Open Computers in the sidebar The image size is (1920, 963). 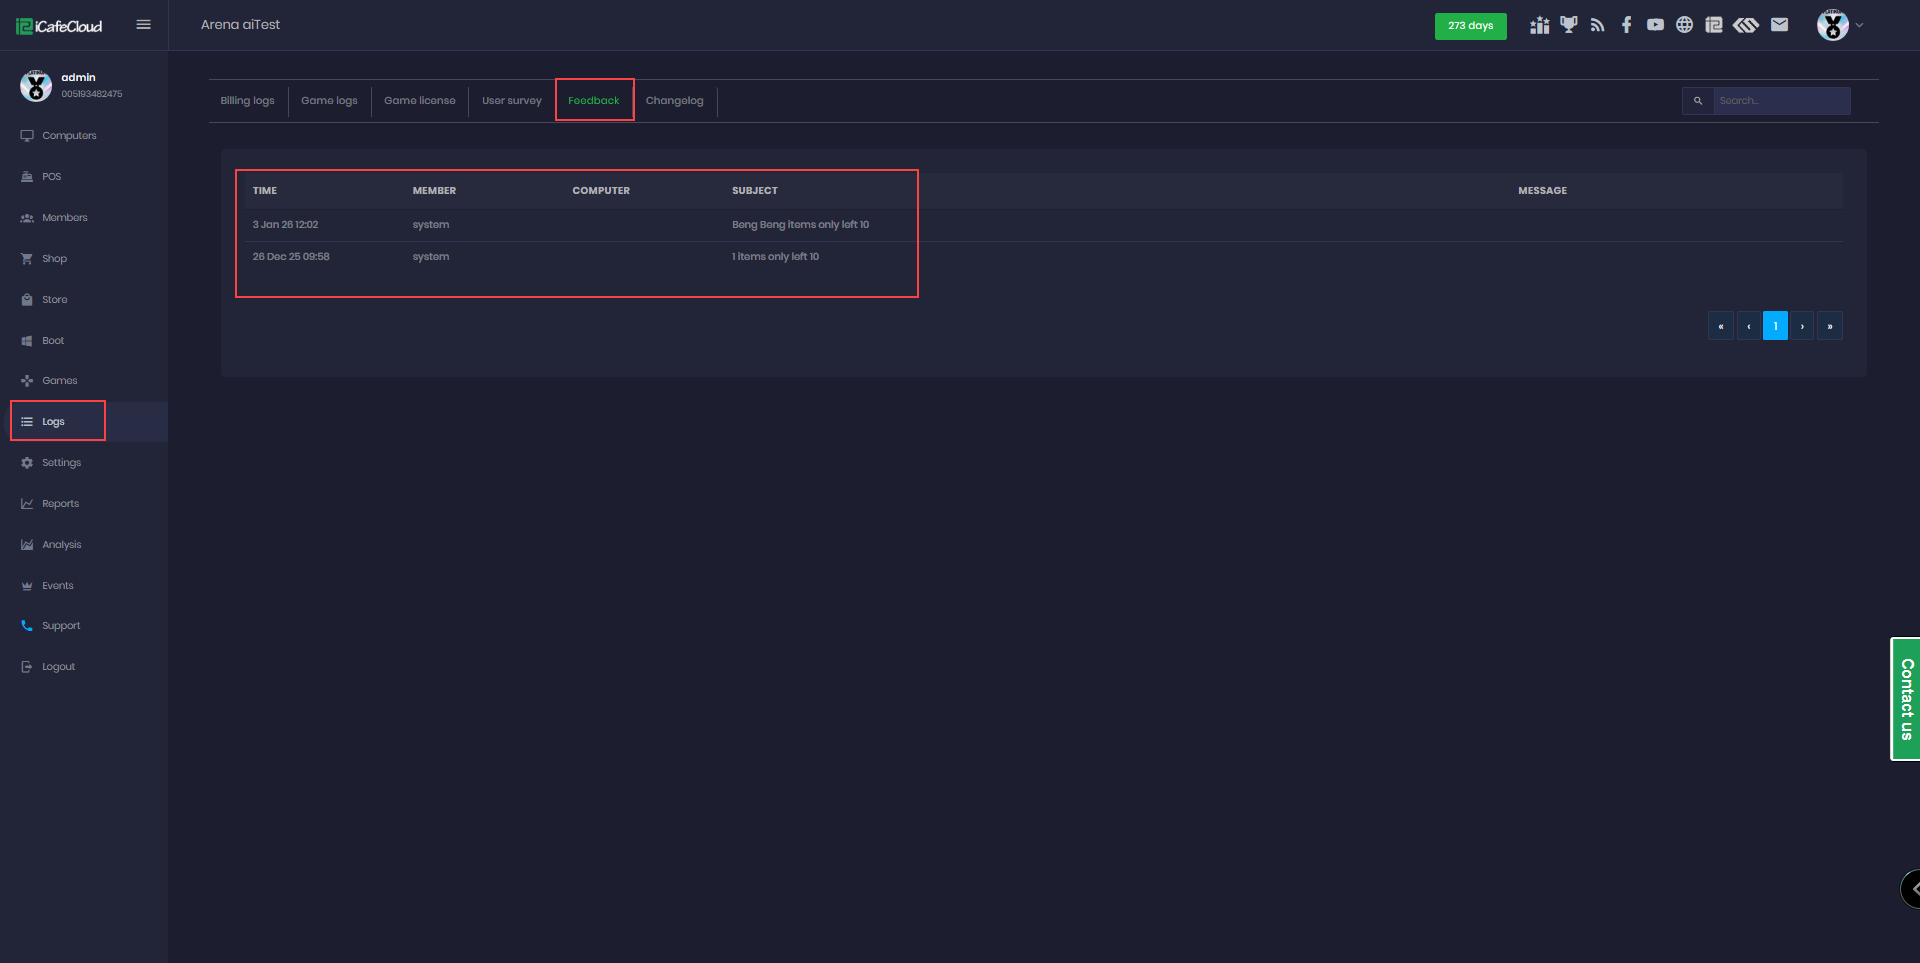69,136
